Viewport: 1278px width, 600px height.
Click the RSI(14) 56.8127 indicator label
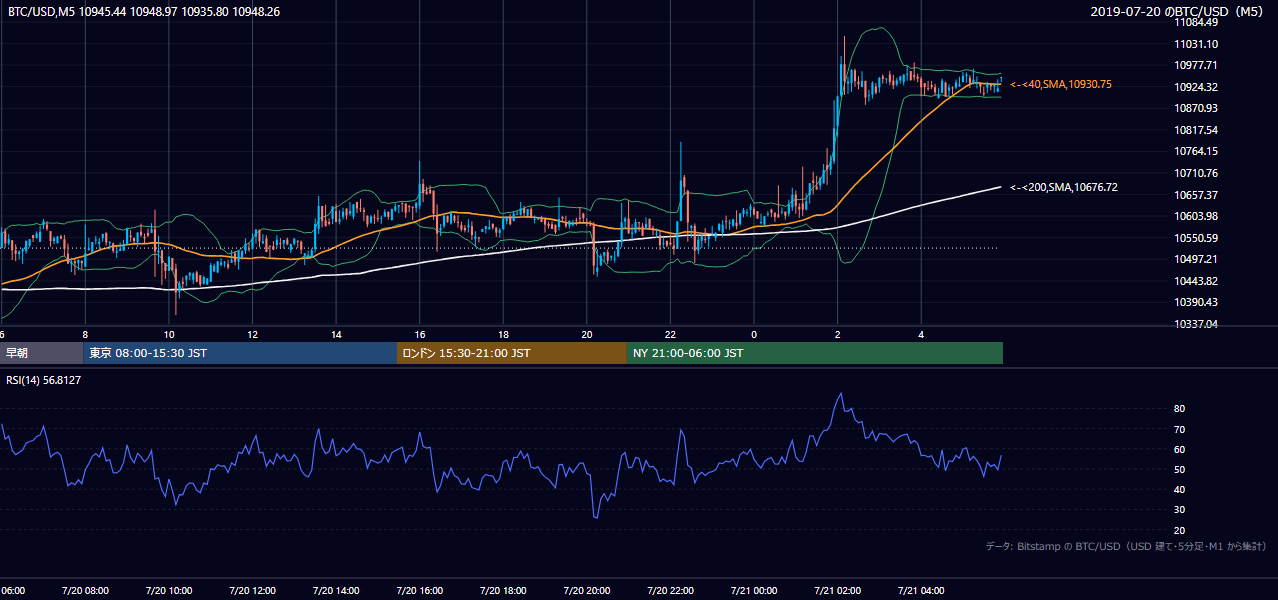[x=44, y=380]
